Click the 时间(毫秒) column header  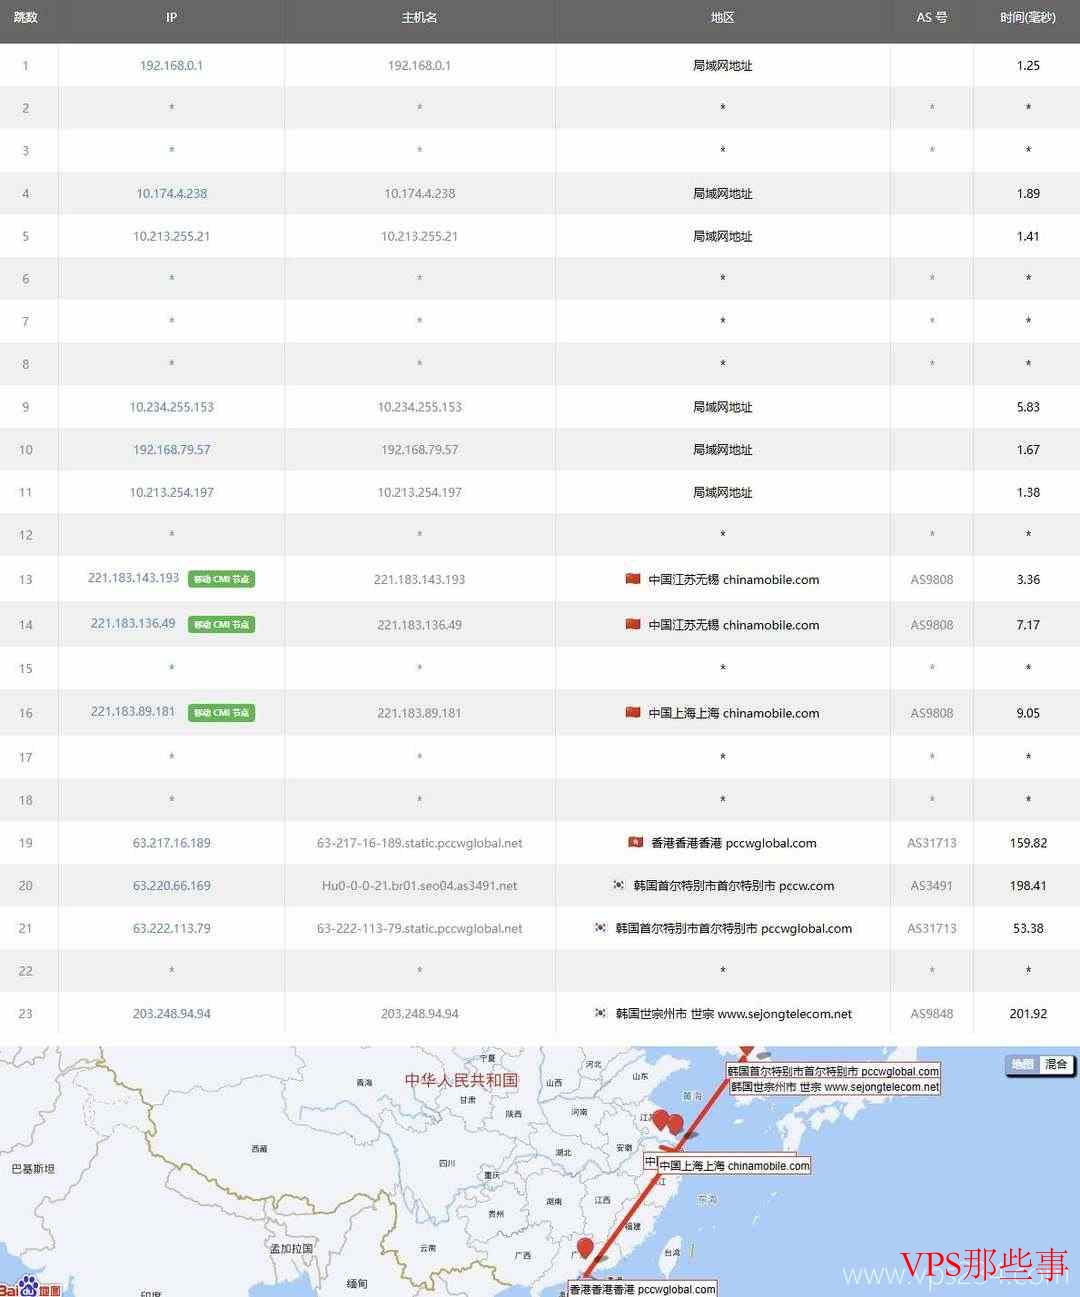pyautogui.click(x=1028, y=18)
